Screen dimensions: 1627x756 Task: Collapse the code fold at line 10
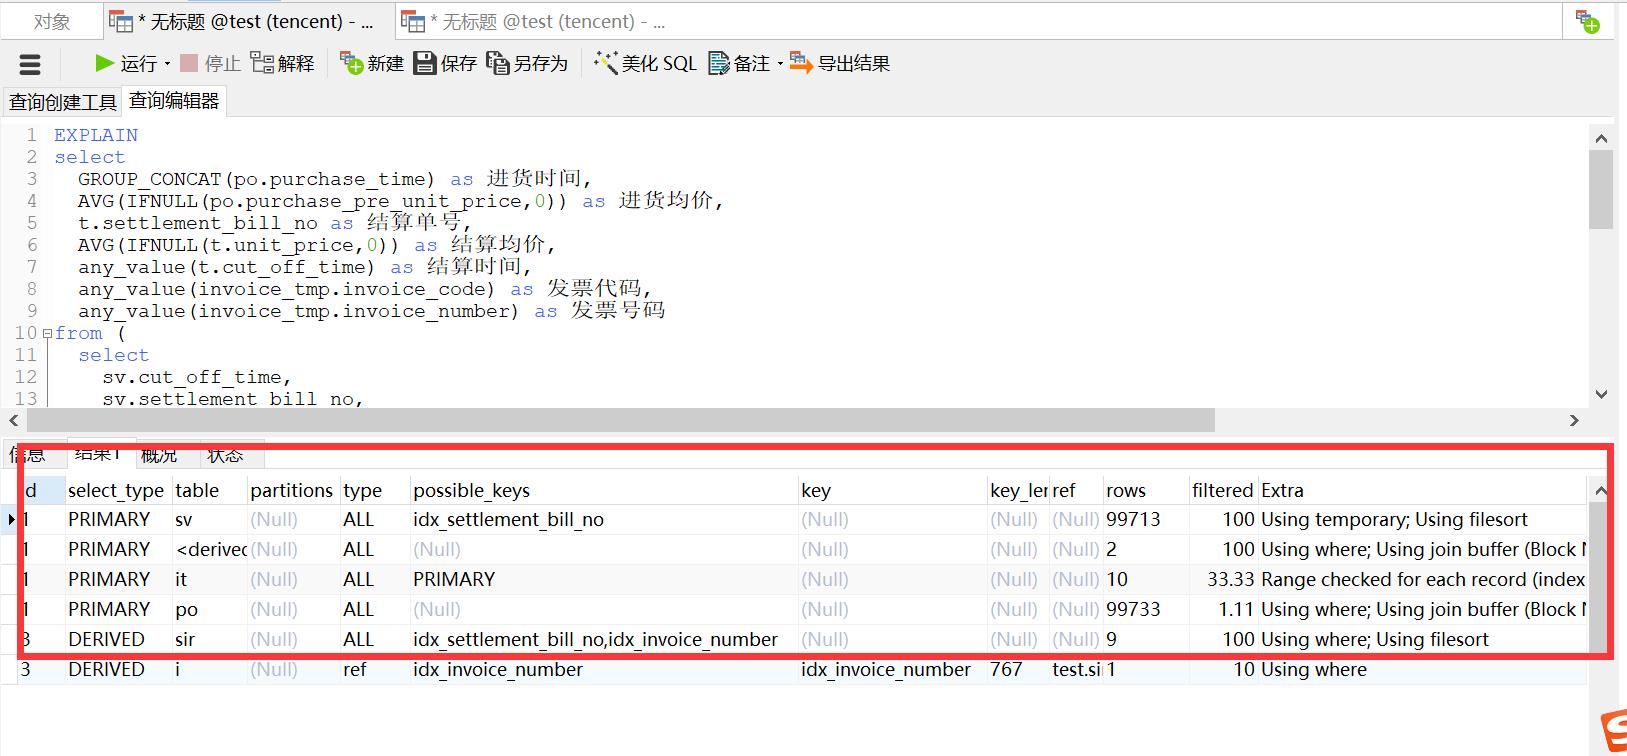coord(47,334)
